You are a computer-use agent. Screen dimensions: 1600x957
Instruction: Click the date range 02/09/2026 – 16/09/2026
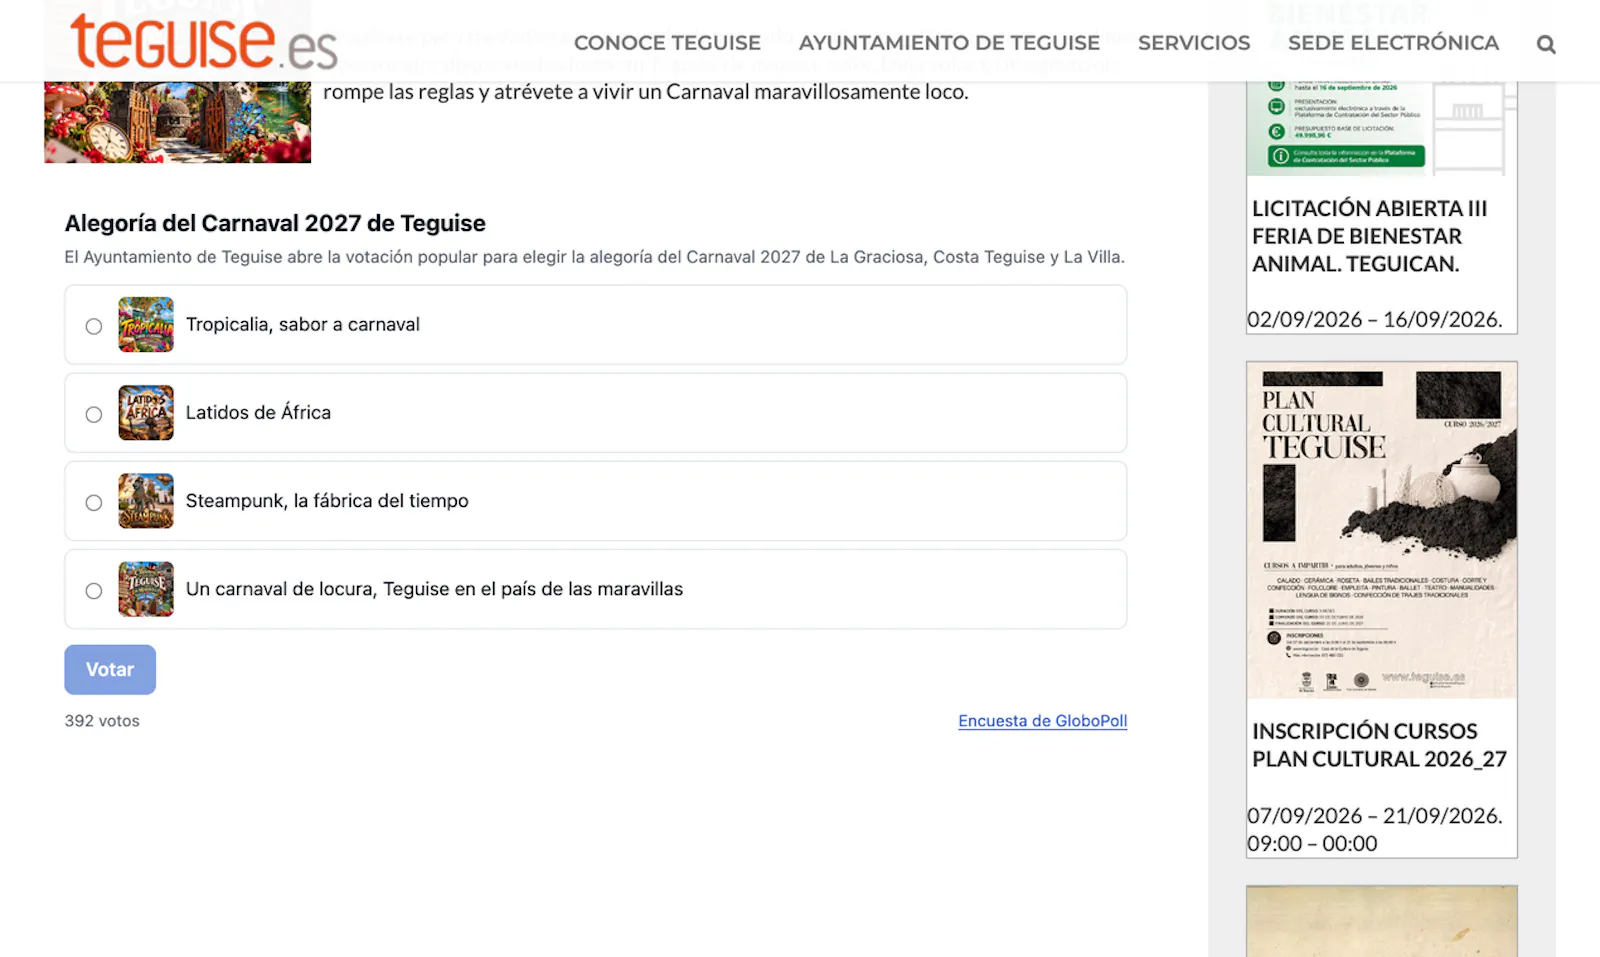(1375, 319)
